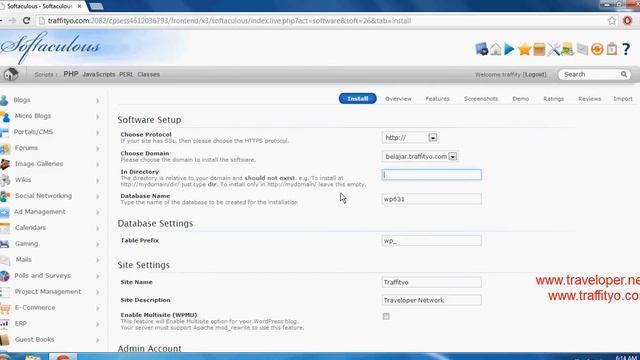
Task: Click the Guest Books category icon
Action: click(x=4, y=340)
